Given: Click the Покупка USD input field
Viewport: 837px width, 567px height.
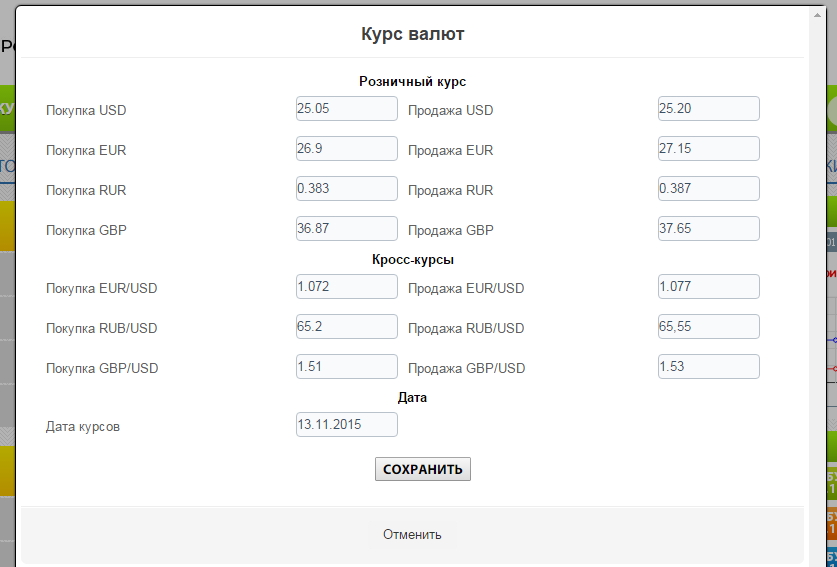Looking at the screenshot, I should [346, 109].
